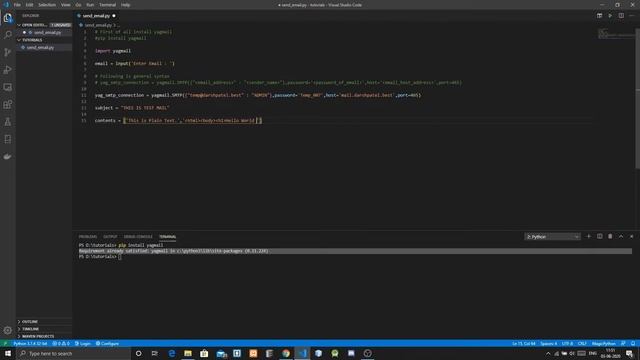
Task: Open the Selection menu
Action: pyautogui.click(x=47, y=5)
